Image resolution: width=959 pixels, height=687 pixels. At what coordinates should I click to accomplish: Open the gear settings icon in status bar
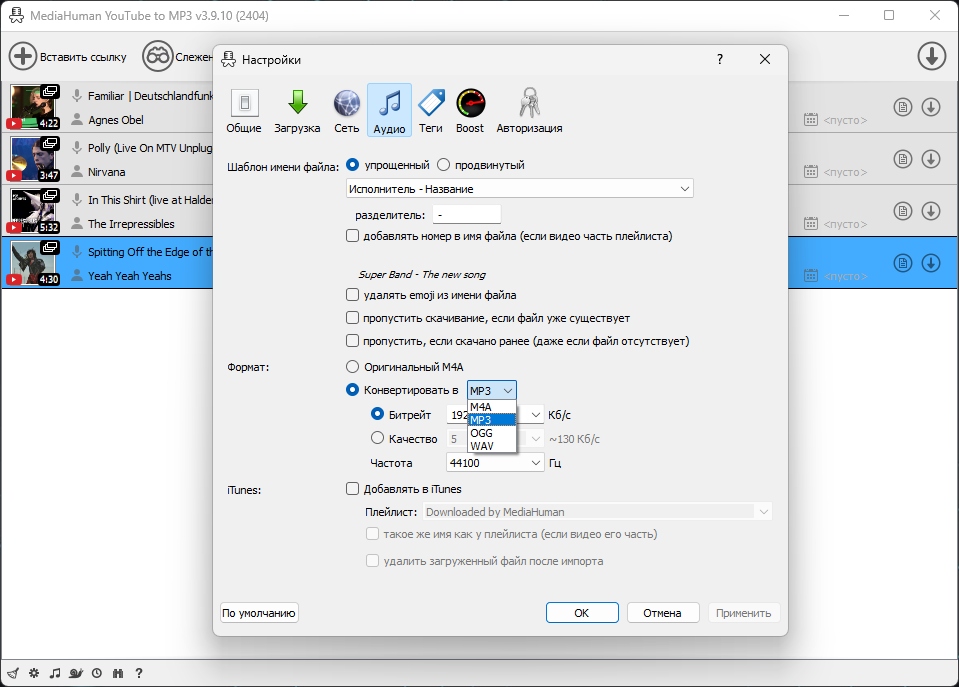tap(34, 673)
